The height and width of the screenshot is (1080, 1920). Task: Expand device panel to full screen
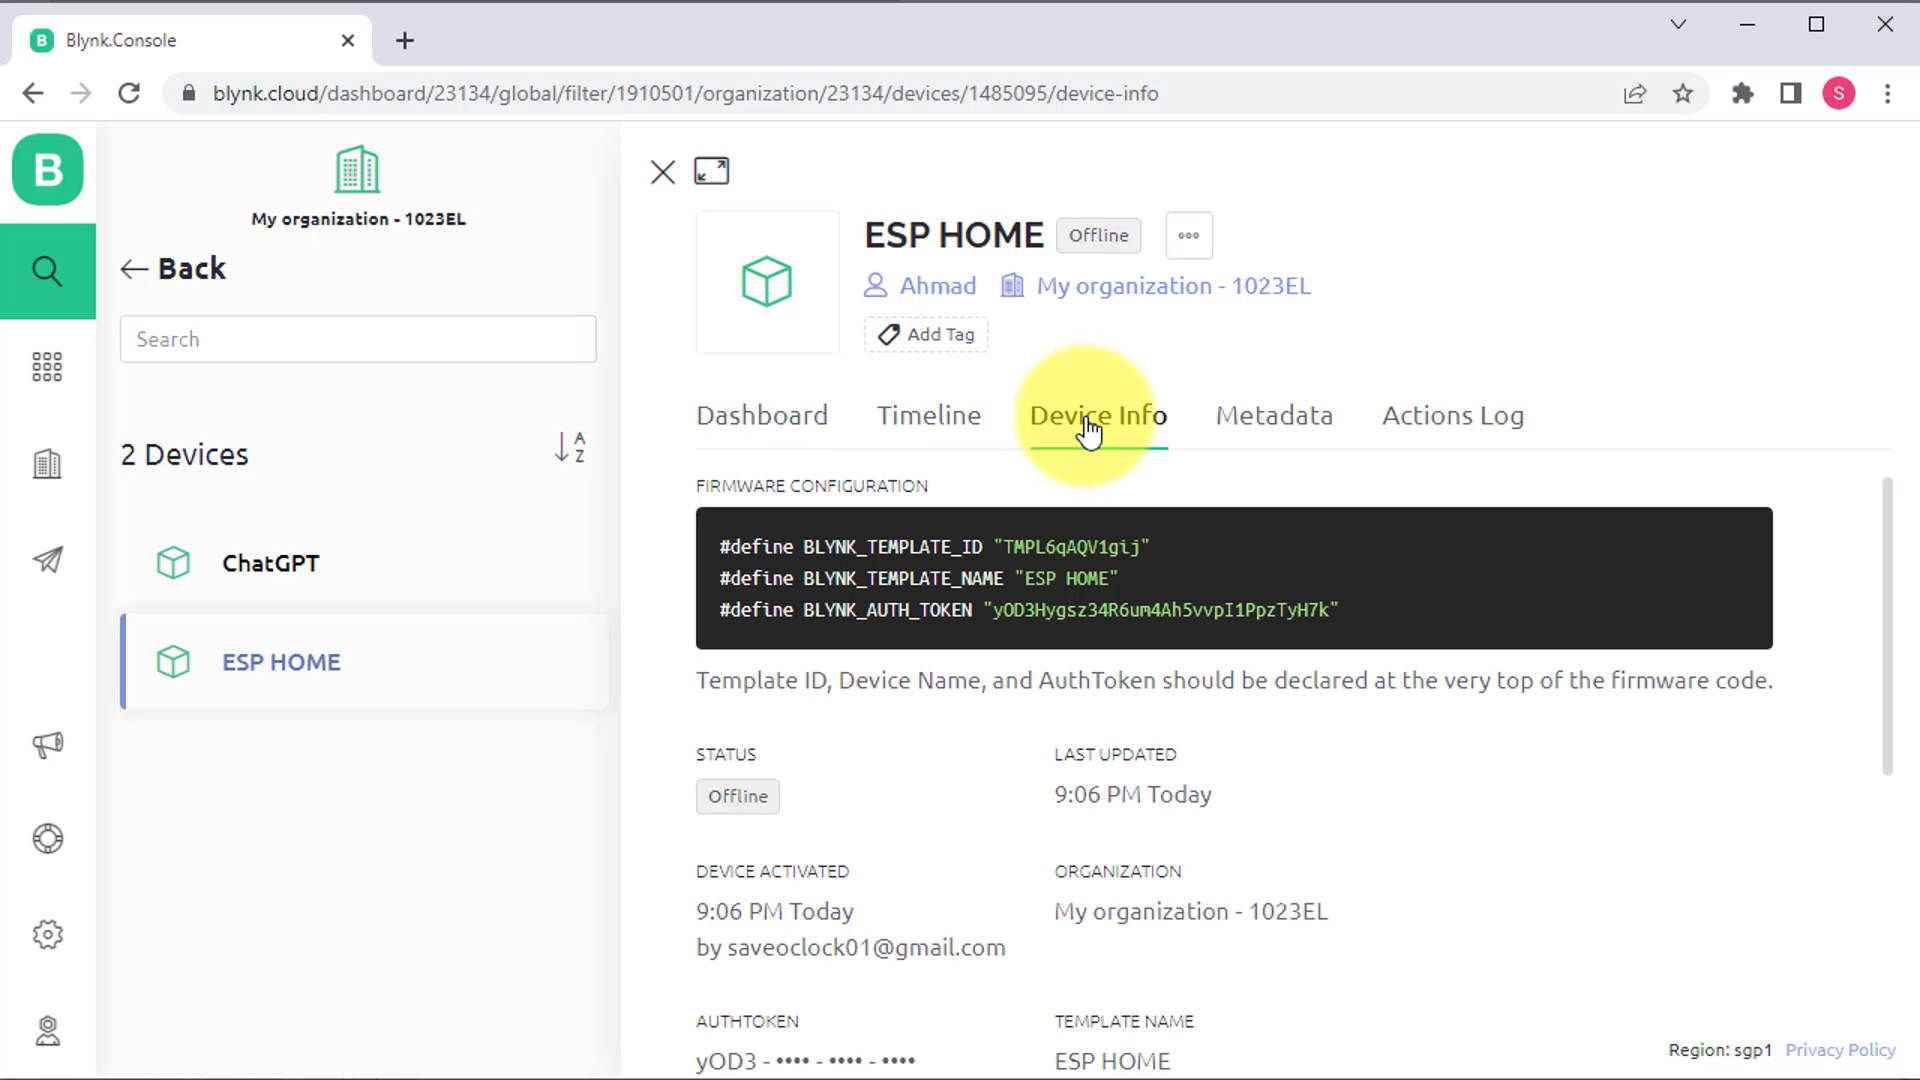pos(712,171)
